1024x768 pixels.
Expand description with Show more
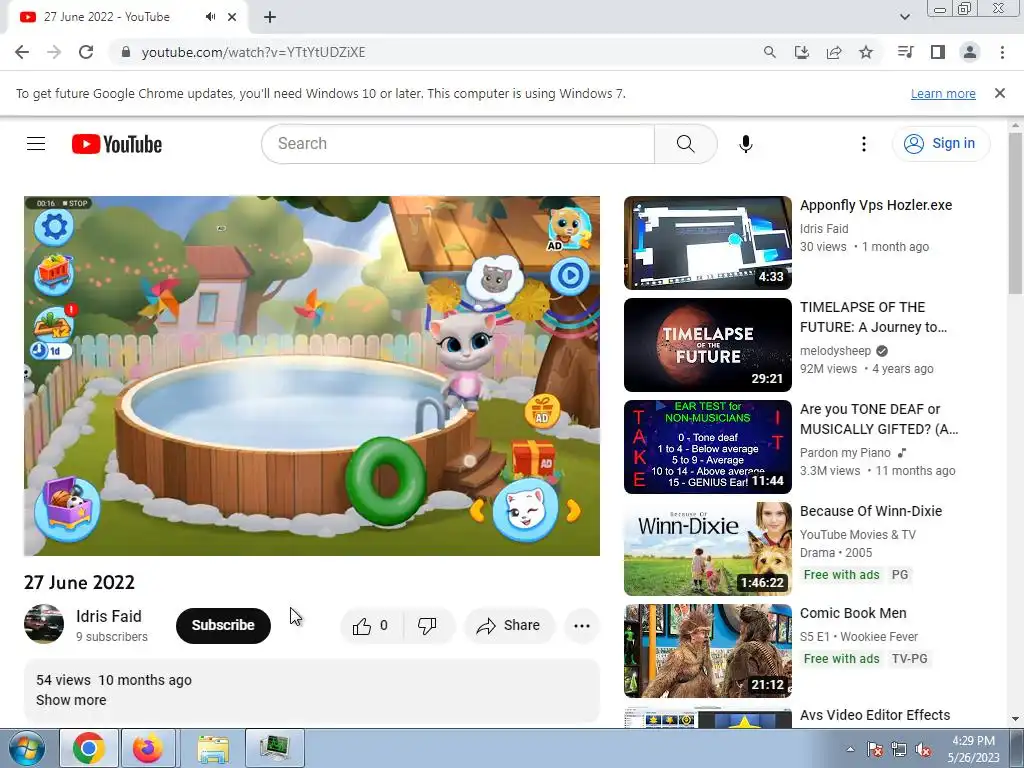click(x=71, y=700)
